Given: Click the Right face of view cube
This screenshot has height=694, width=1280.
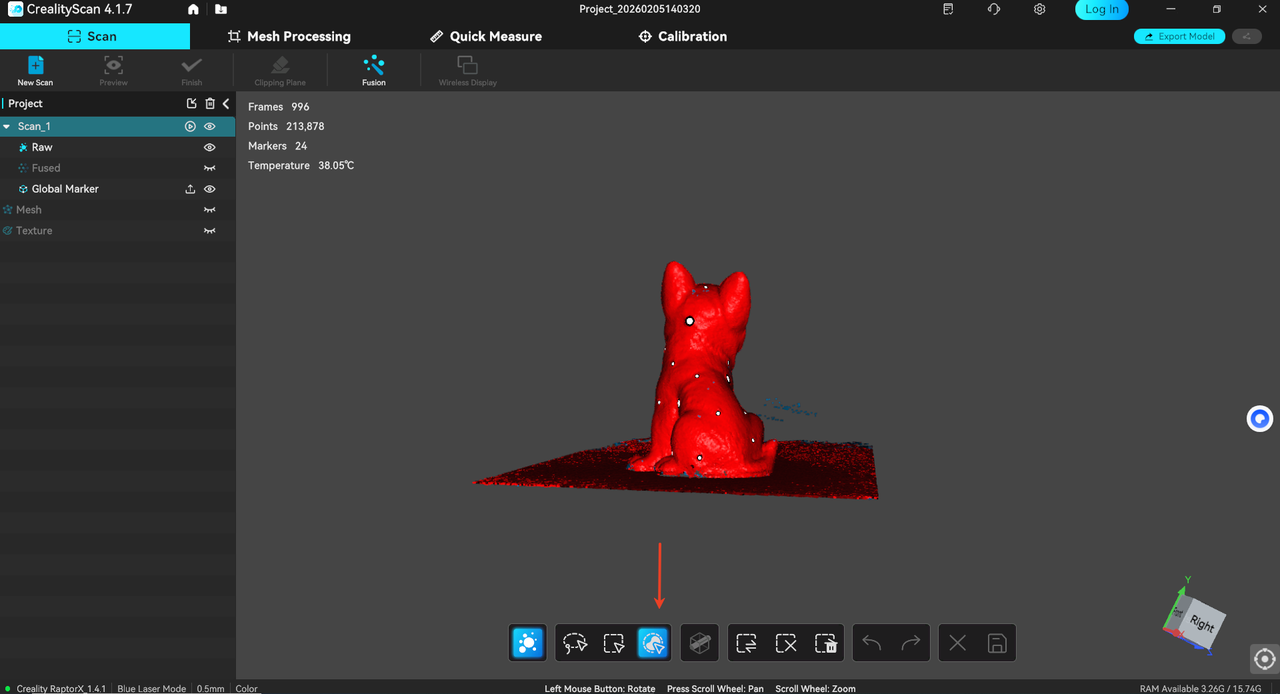Looking at the screenshot, I should pos(1201,625).
